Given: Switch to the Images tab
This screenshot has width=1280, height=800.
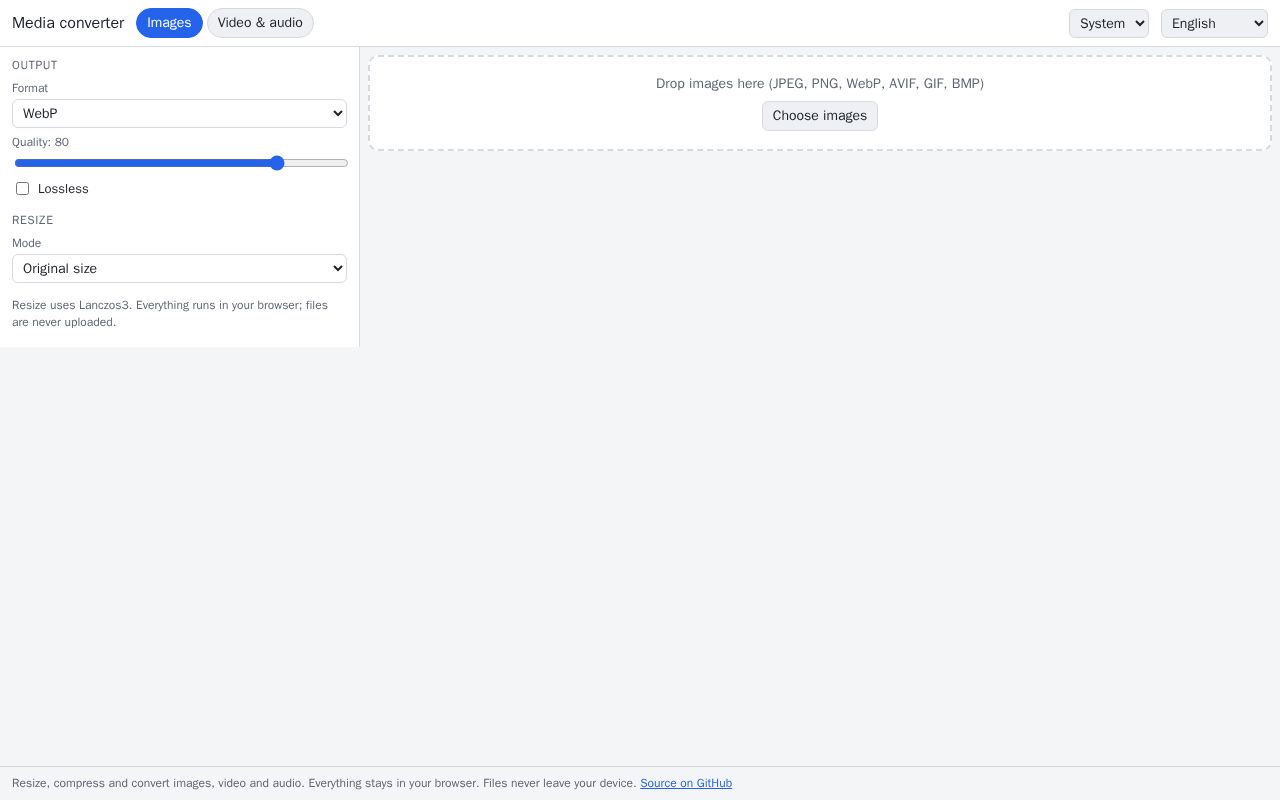Looking at the screenshot, I should point(169,23).
